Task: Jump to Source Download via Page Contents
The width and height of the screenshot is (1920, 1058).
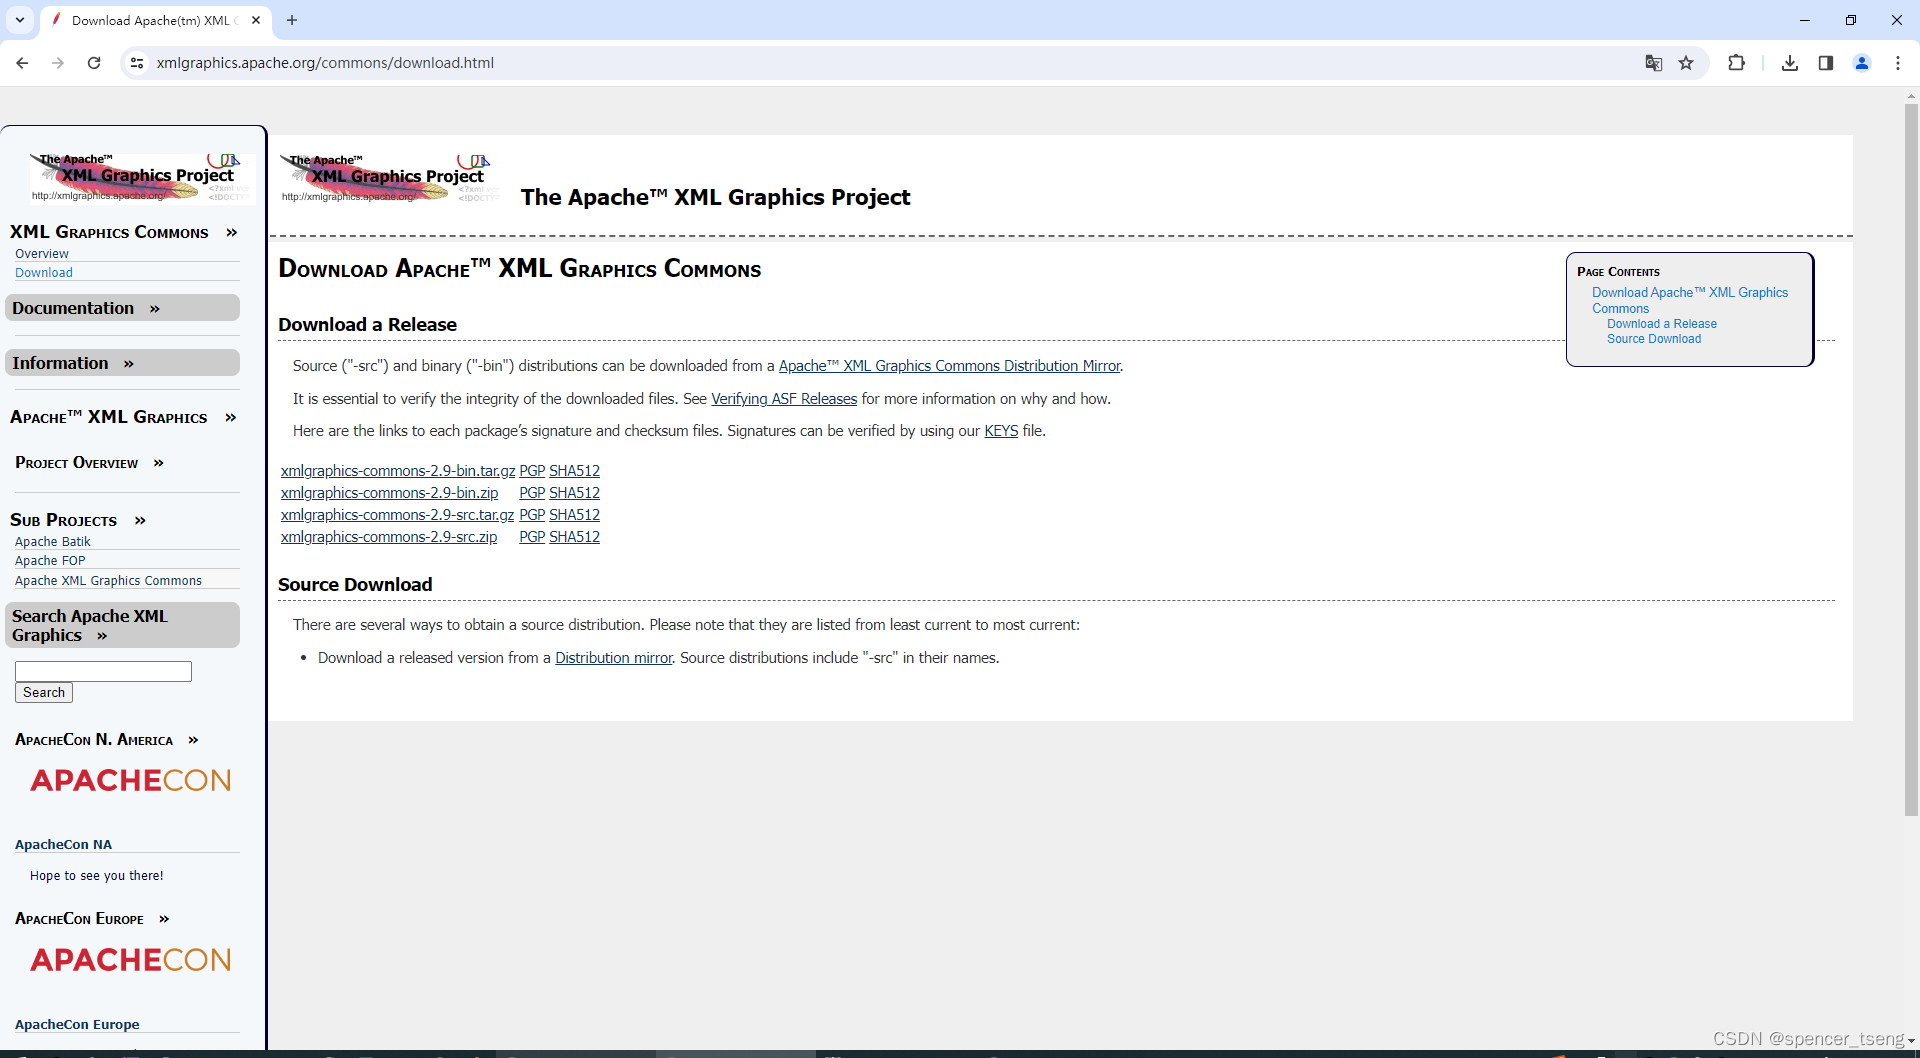Action: coord(1654,338)
